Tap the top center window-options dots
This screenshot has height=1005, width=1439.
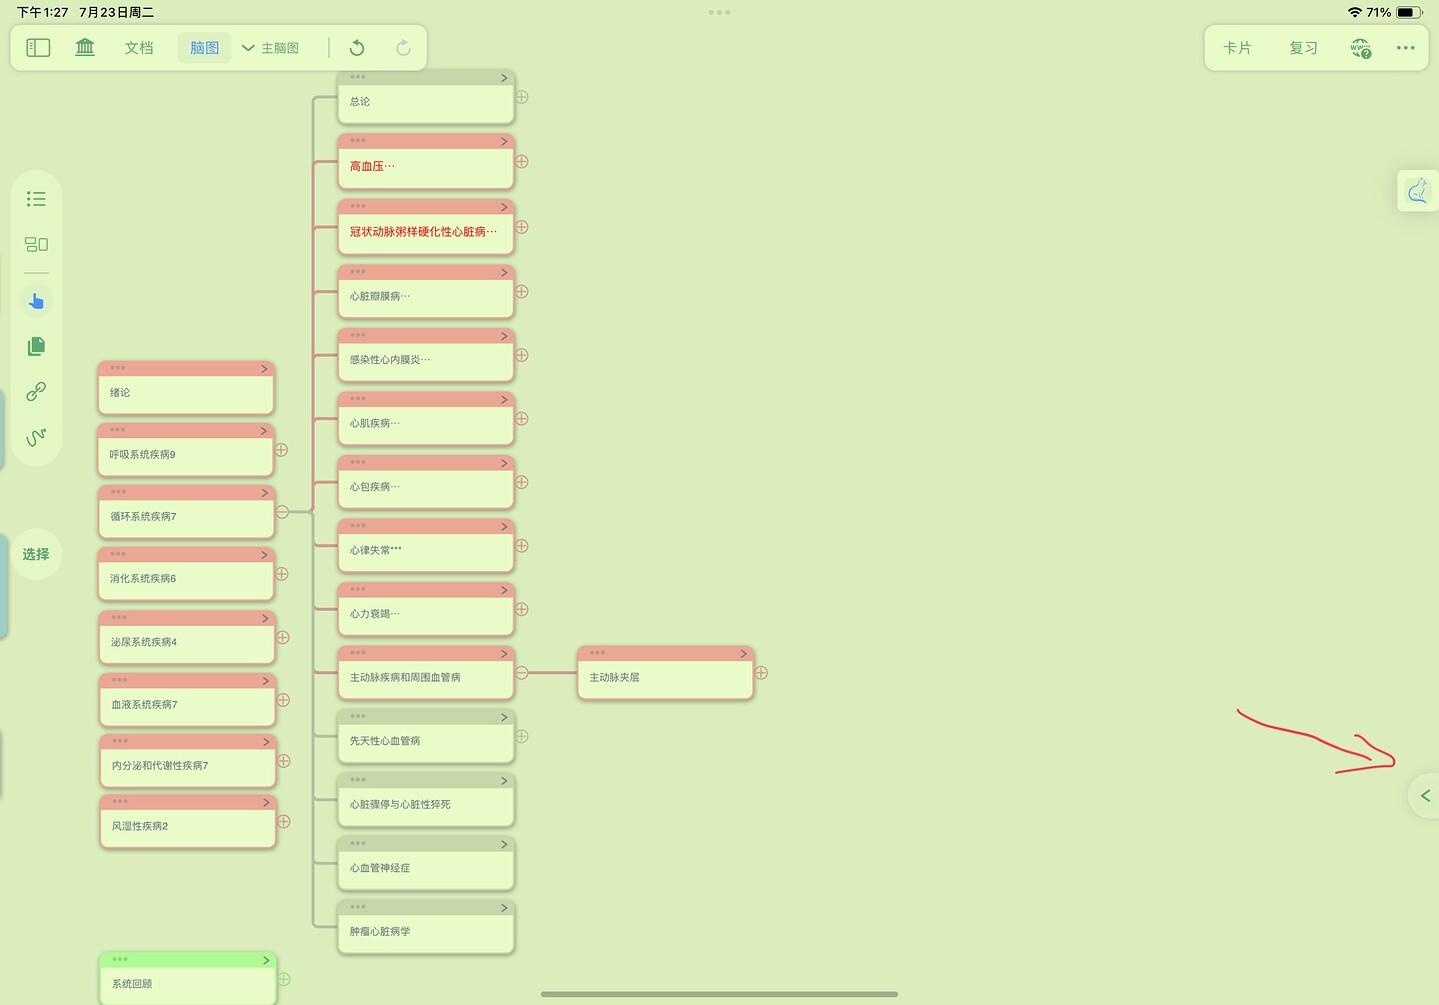tap(719, 12)
